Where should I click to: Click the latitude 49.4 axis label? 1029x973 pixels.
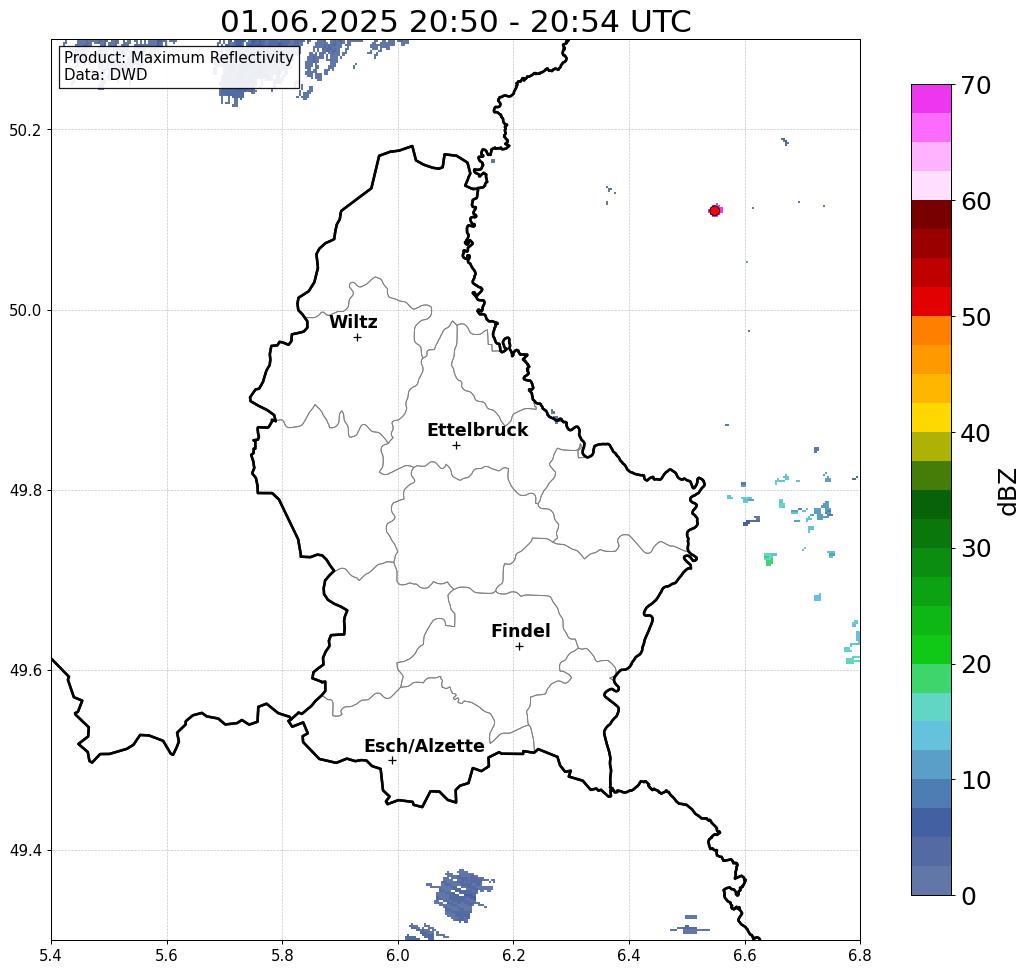[x=25, y=851]
